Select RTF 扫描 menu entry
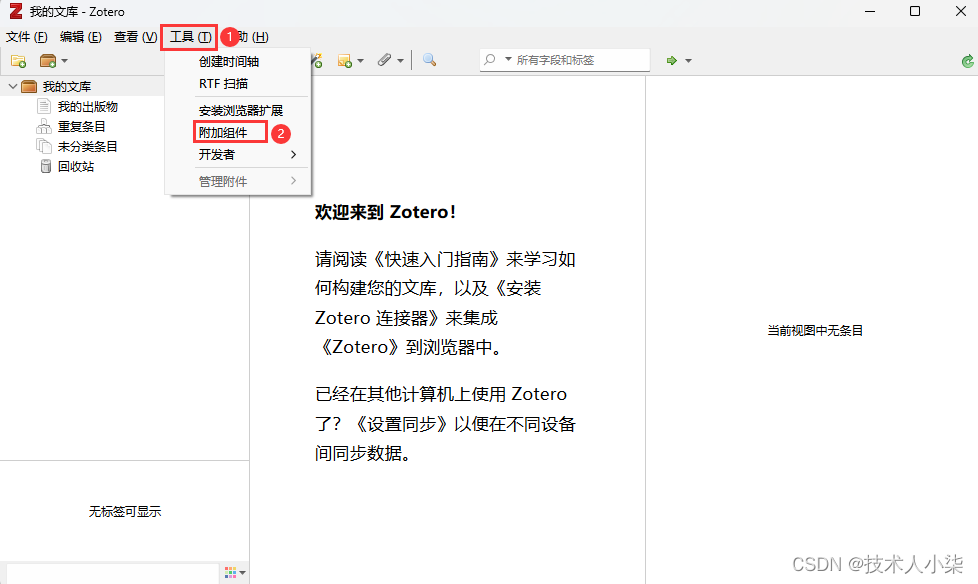 coord(238,83)
